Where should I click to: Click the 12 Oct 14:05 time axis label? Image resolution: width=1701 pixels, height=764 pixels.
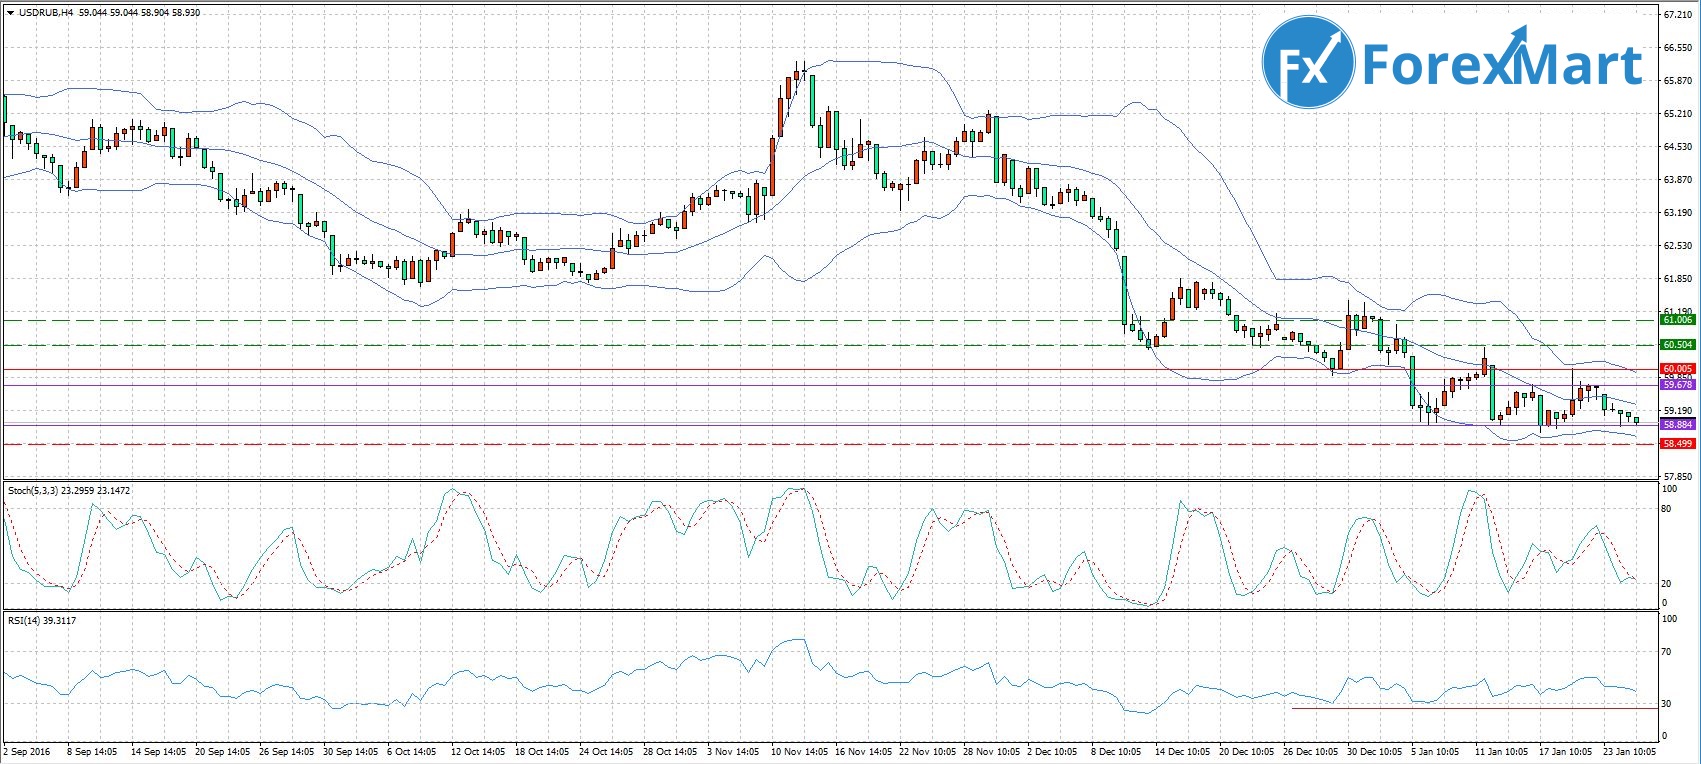pos(480,751)
